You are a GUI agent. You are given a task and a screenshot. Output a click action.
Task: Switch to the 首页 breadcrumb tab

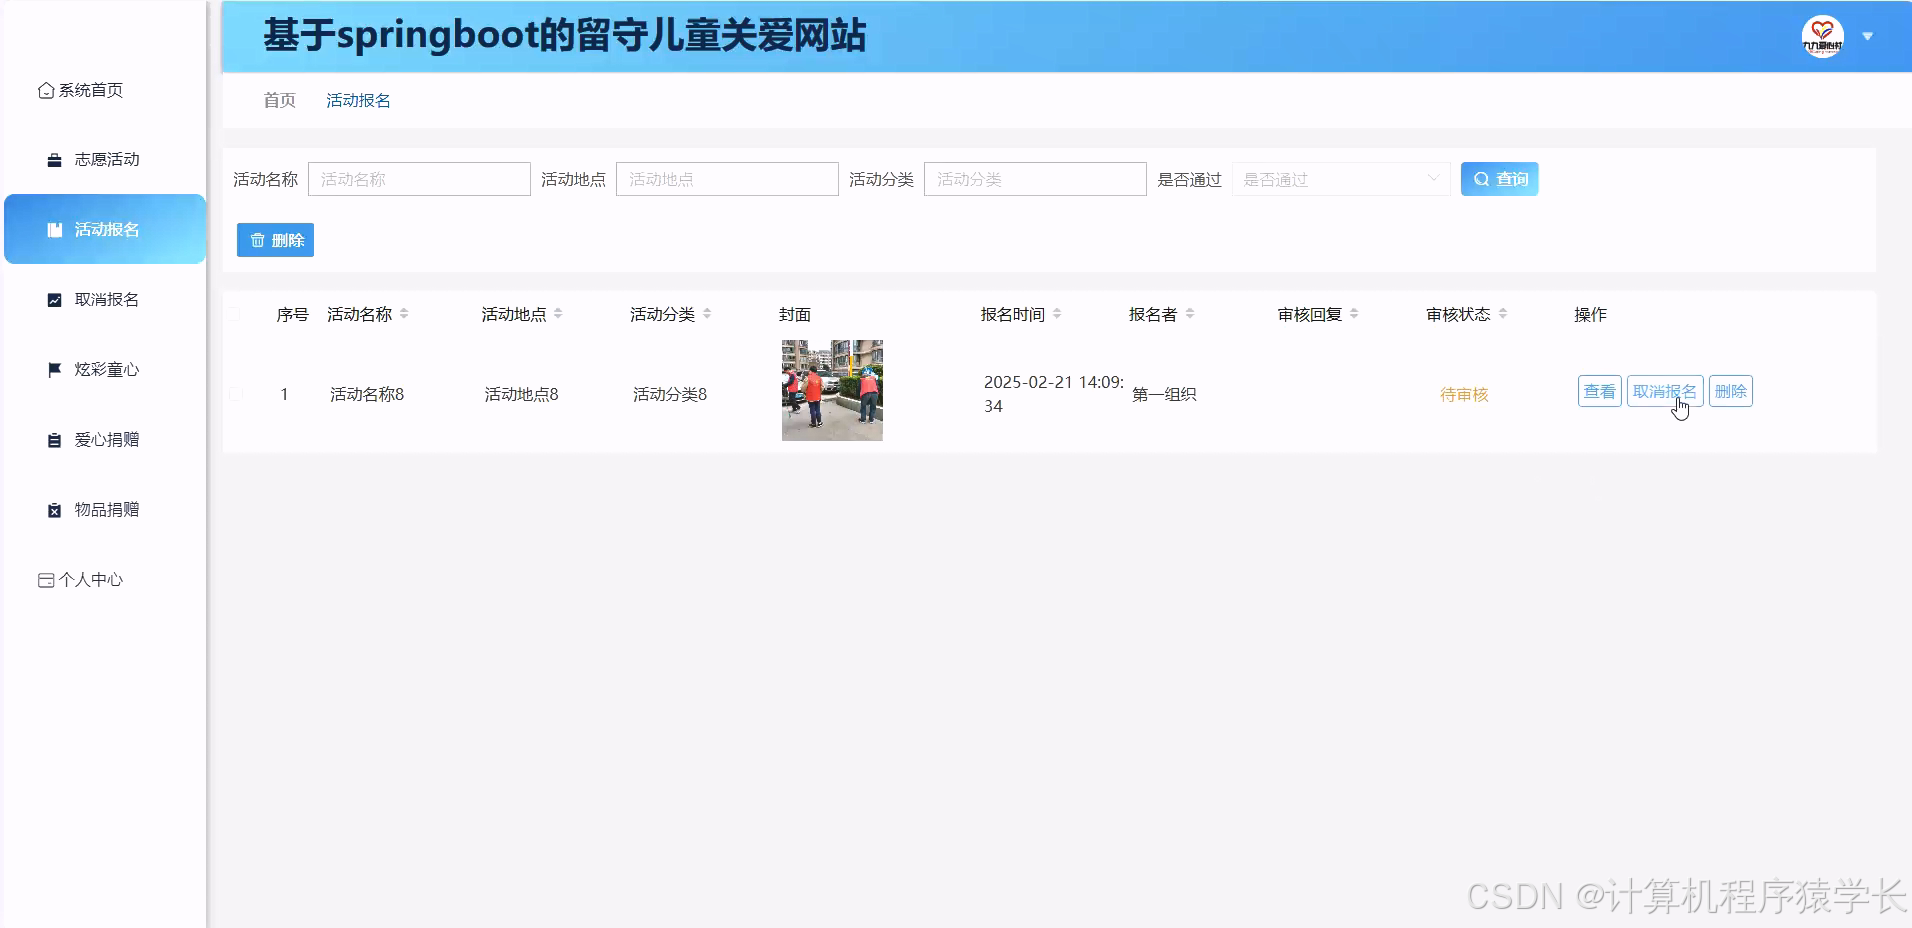pos(278,100)
